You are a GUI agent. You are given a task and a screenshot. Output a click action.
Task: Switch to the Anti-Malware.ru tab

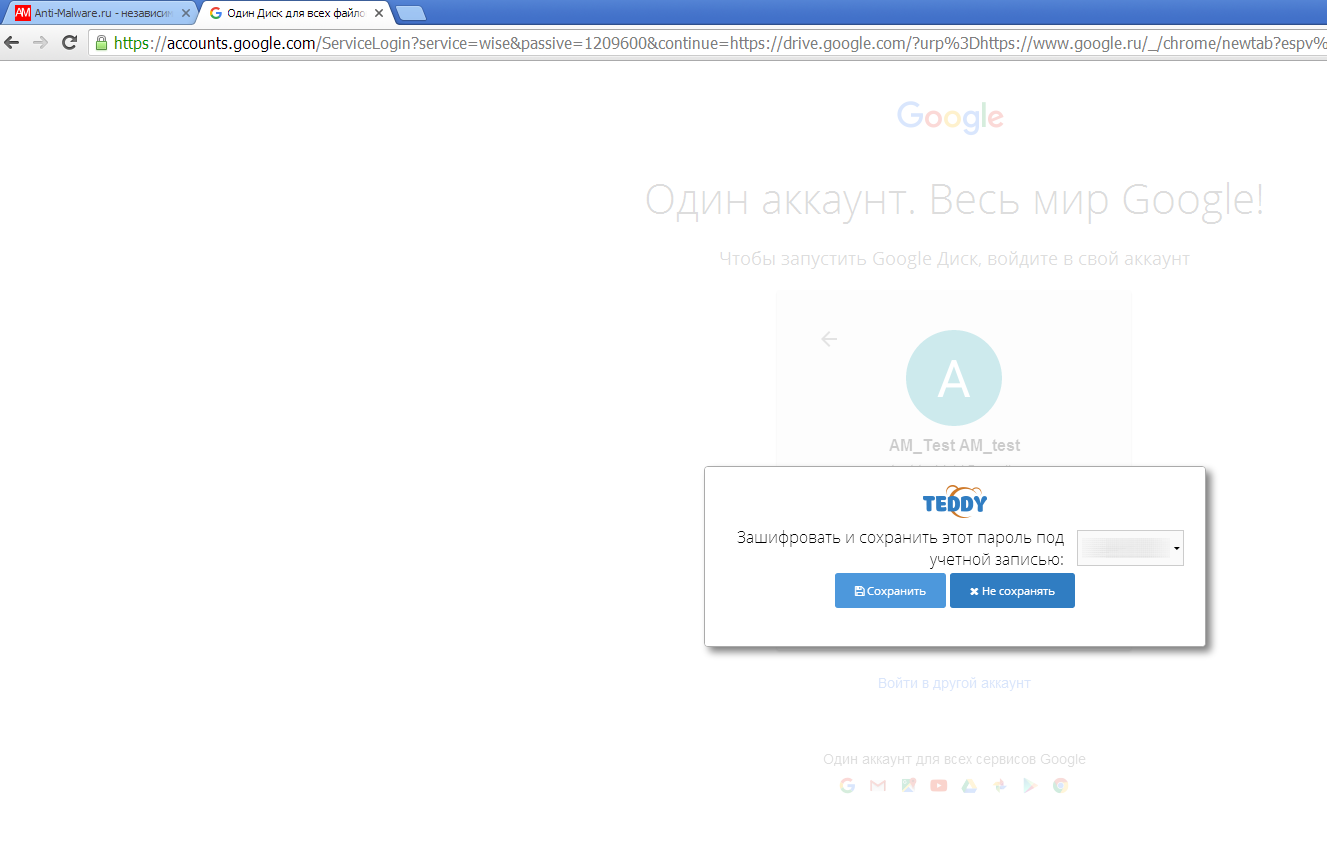pos(100,13)
